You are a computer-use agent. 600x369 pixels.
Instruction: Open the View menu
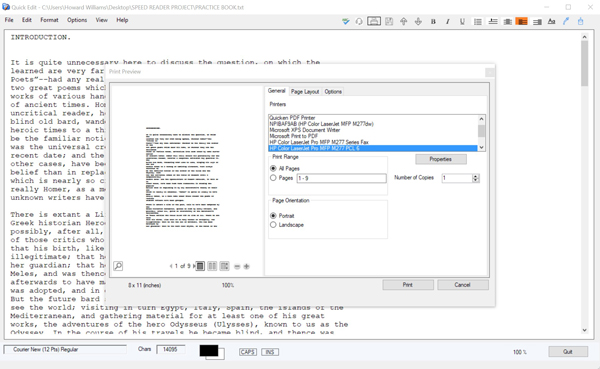(101, 20)
